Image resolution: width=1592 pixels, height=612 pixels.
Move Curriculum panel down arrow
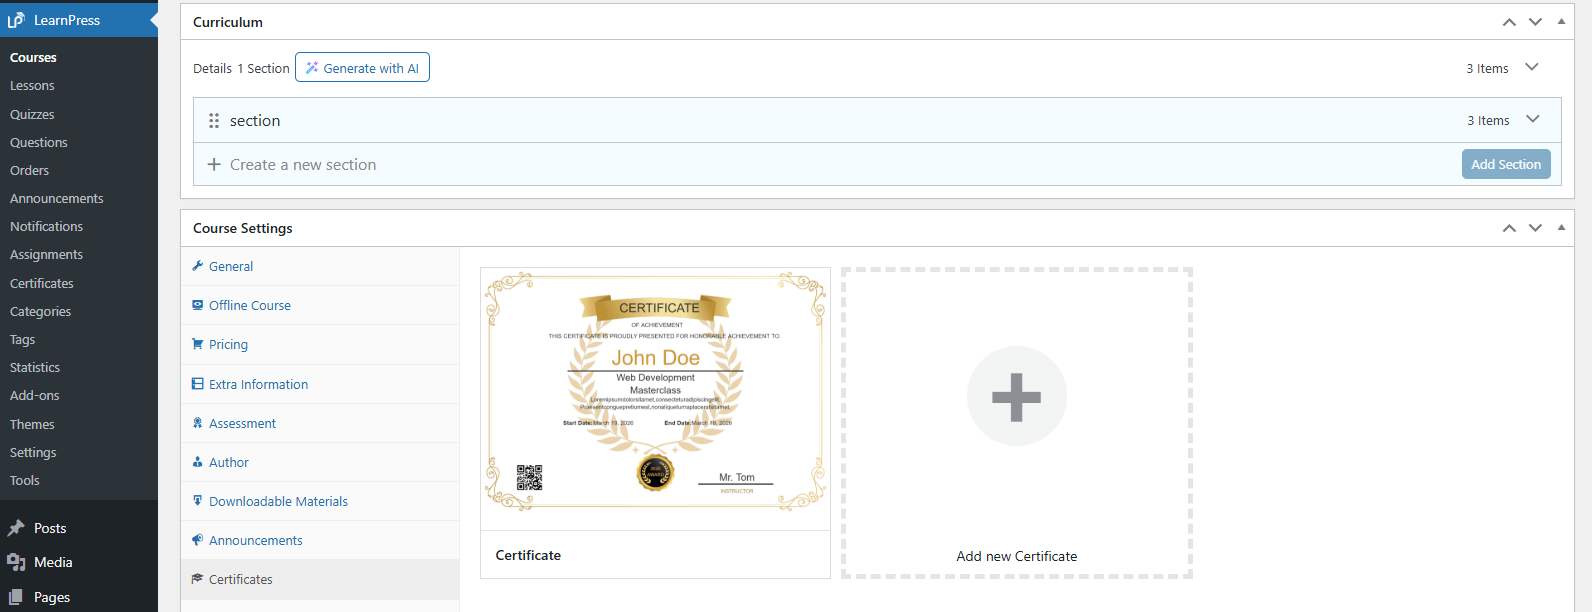pos(1535,22)
